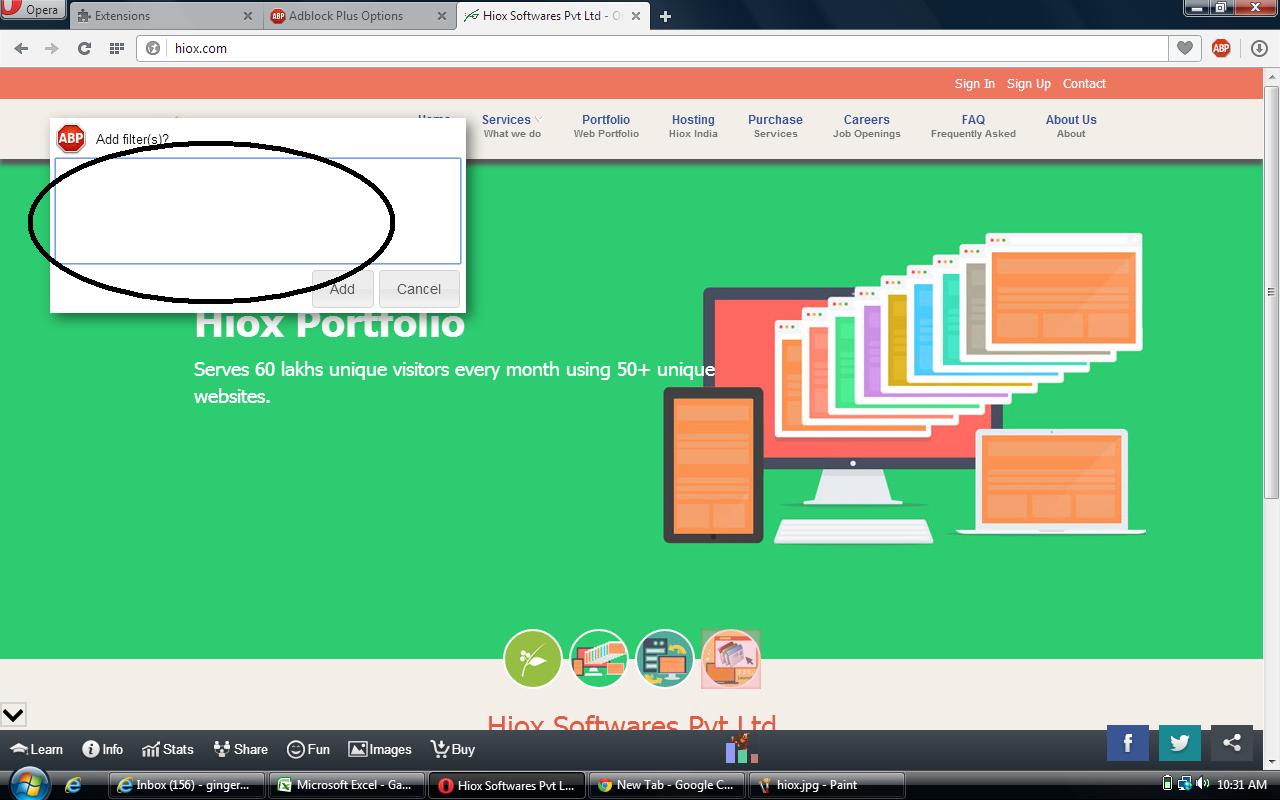Image resolution: width=1280 pixels, height=800 pixels.
Task: Select the second slider circle icon
Action: click(598, 659)
